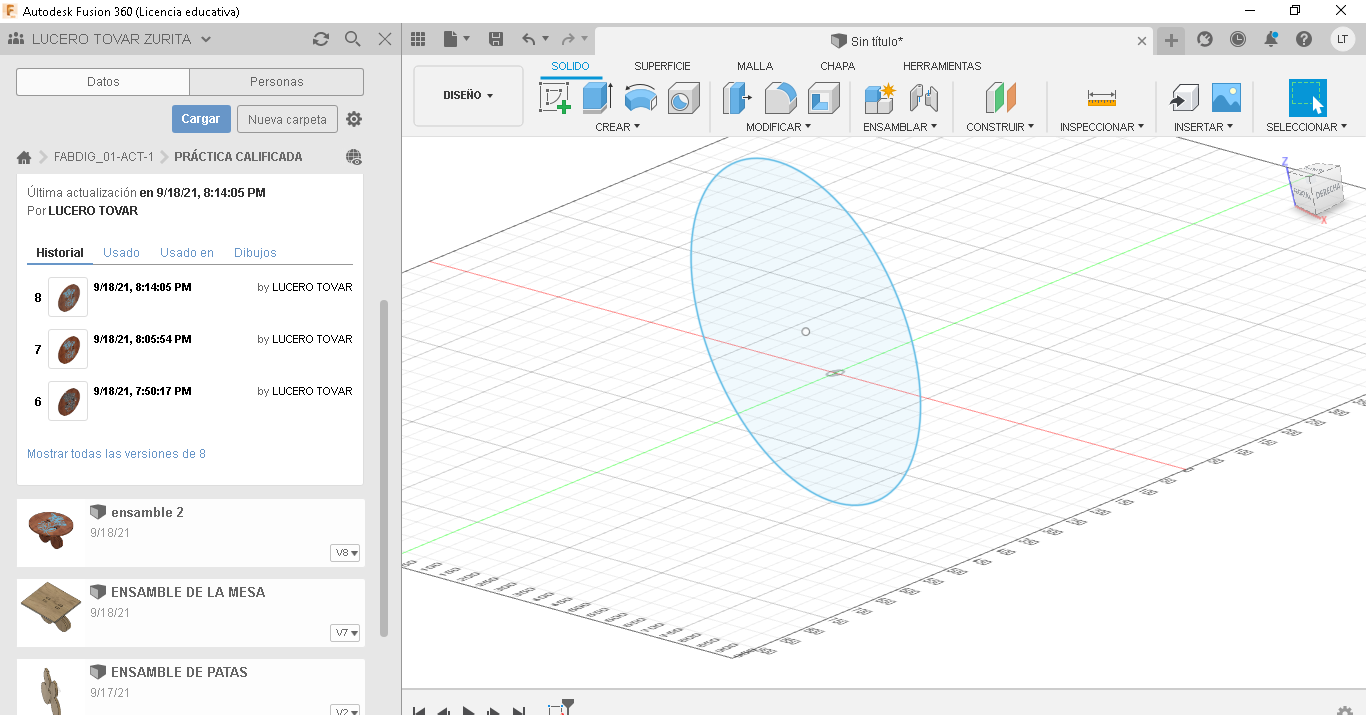Switch to the SUPERFICIE tab
Screen dimensions: 1366x715
coord(662,66)
